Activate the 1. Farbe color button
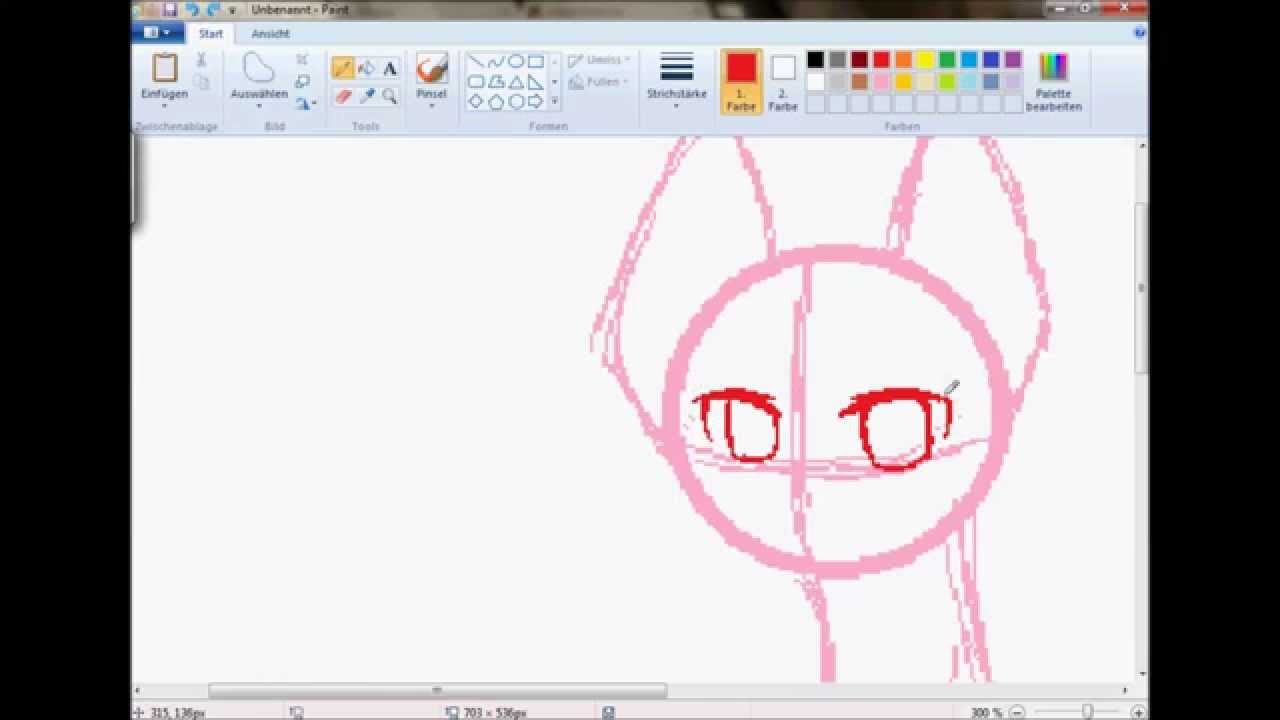The height and width of the screenshot is (720, 1280). pyautogui.click(x=741, y=82)
